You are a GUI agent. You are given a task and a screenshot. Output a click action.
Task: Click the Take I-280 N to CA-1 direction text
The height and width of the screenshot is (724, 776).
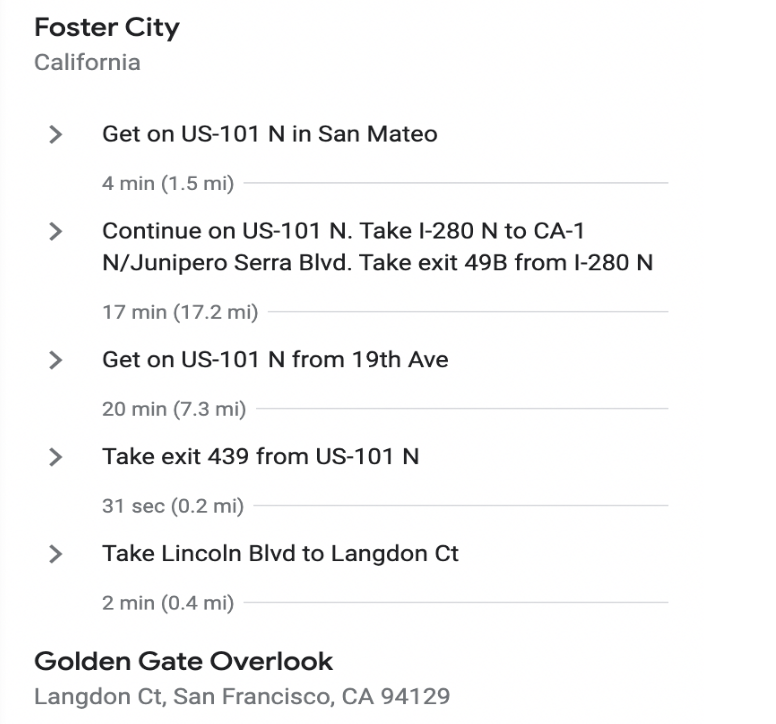[472, 231]
